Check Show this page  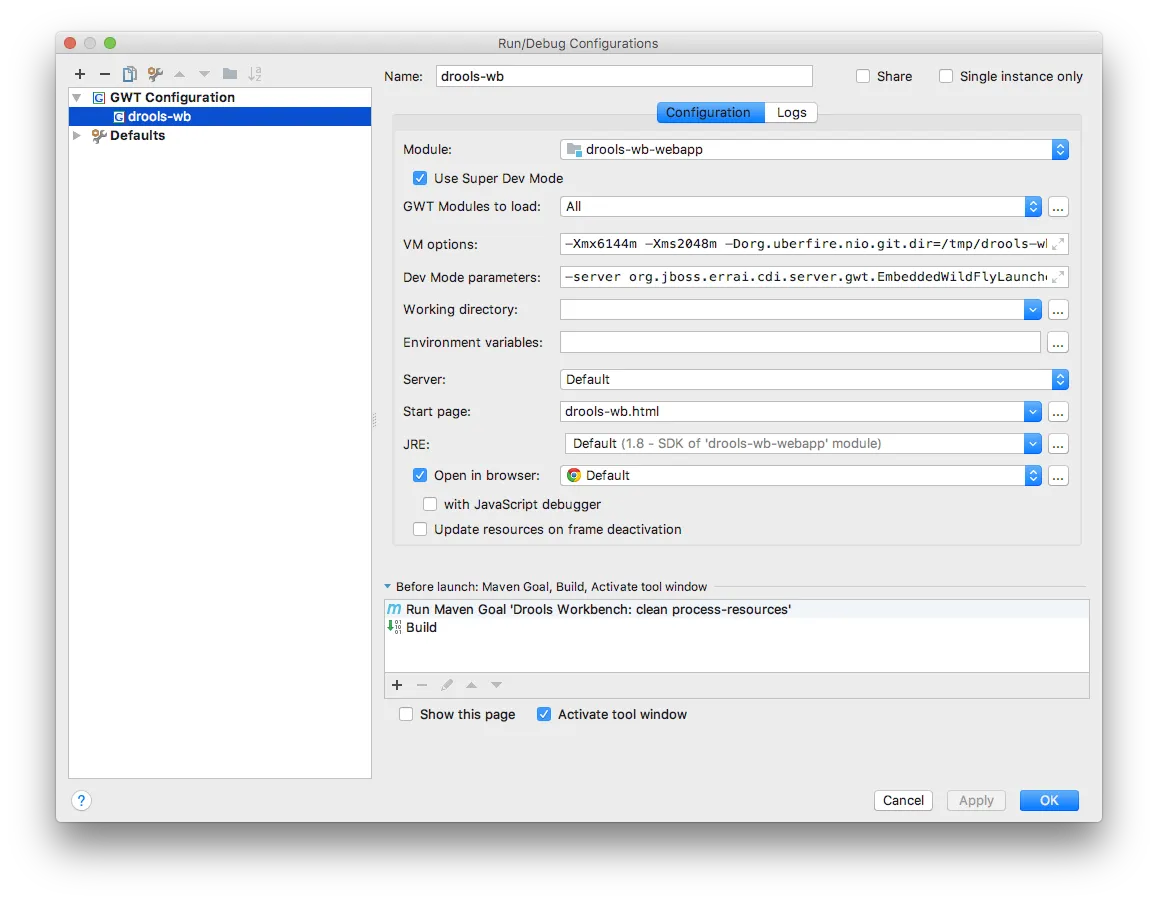(406, 714)
